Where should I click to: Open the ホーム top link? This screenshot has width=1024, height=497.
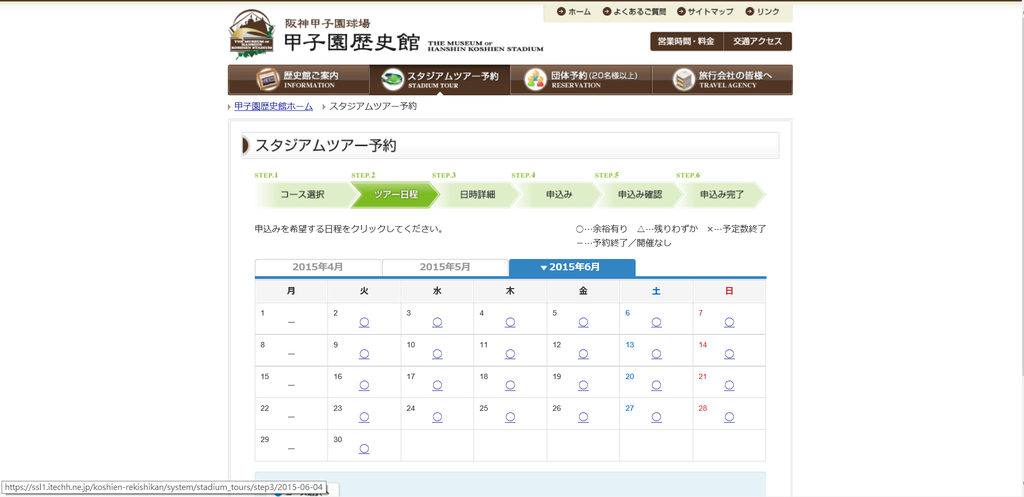pyautogui.click(x=574, y=12)
